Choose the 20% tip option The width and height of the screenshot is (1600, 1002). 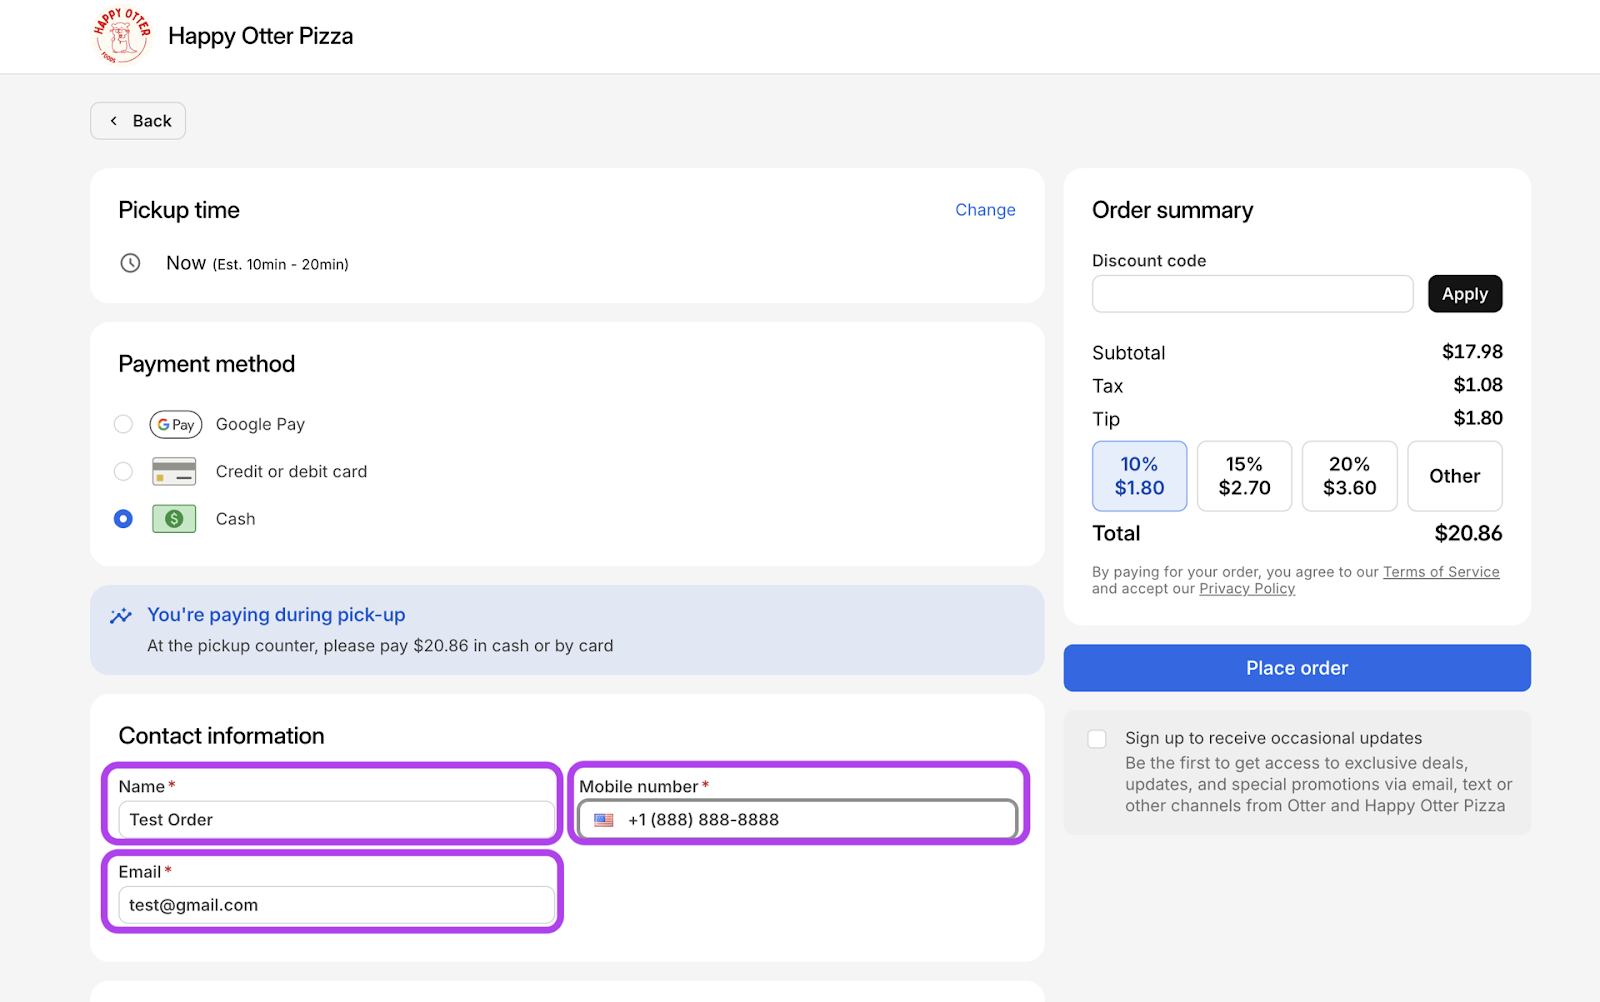pyautogui.click(x=1349, y=476)
